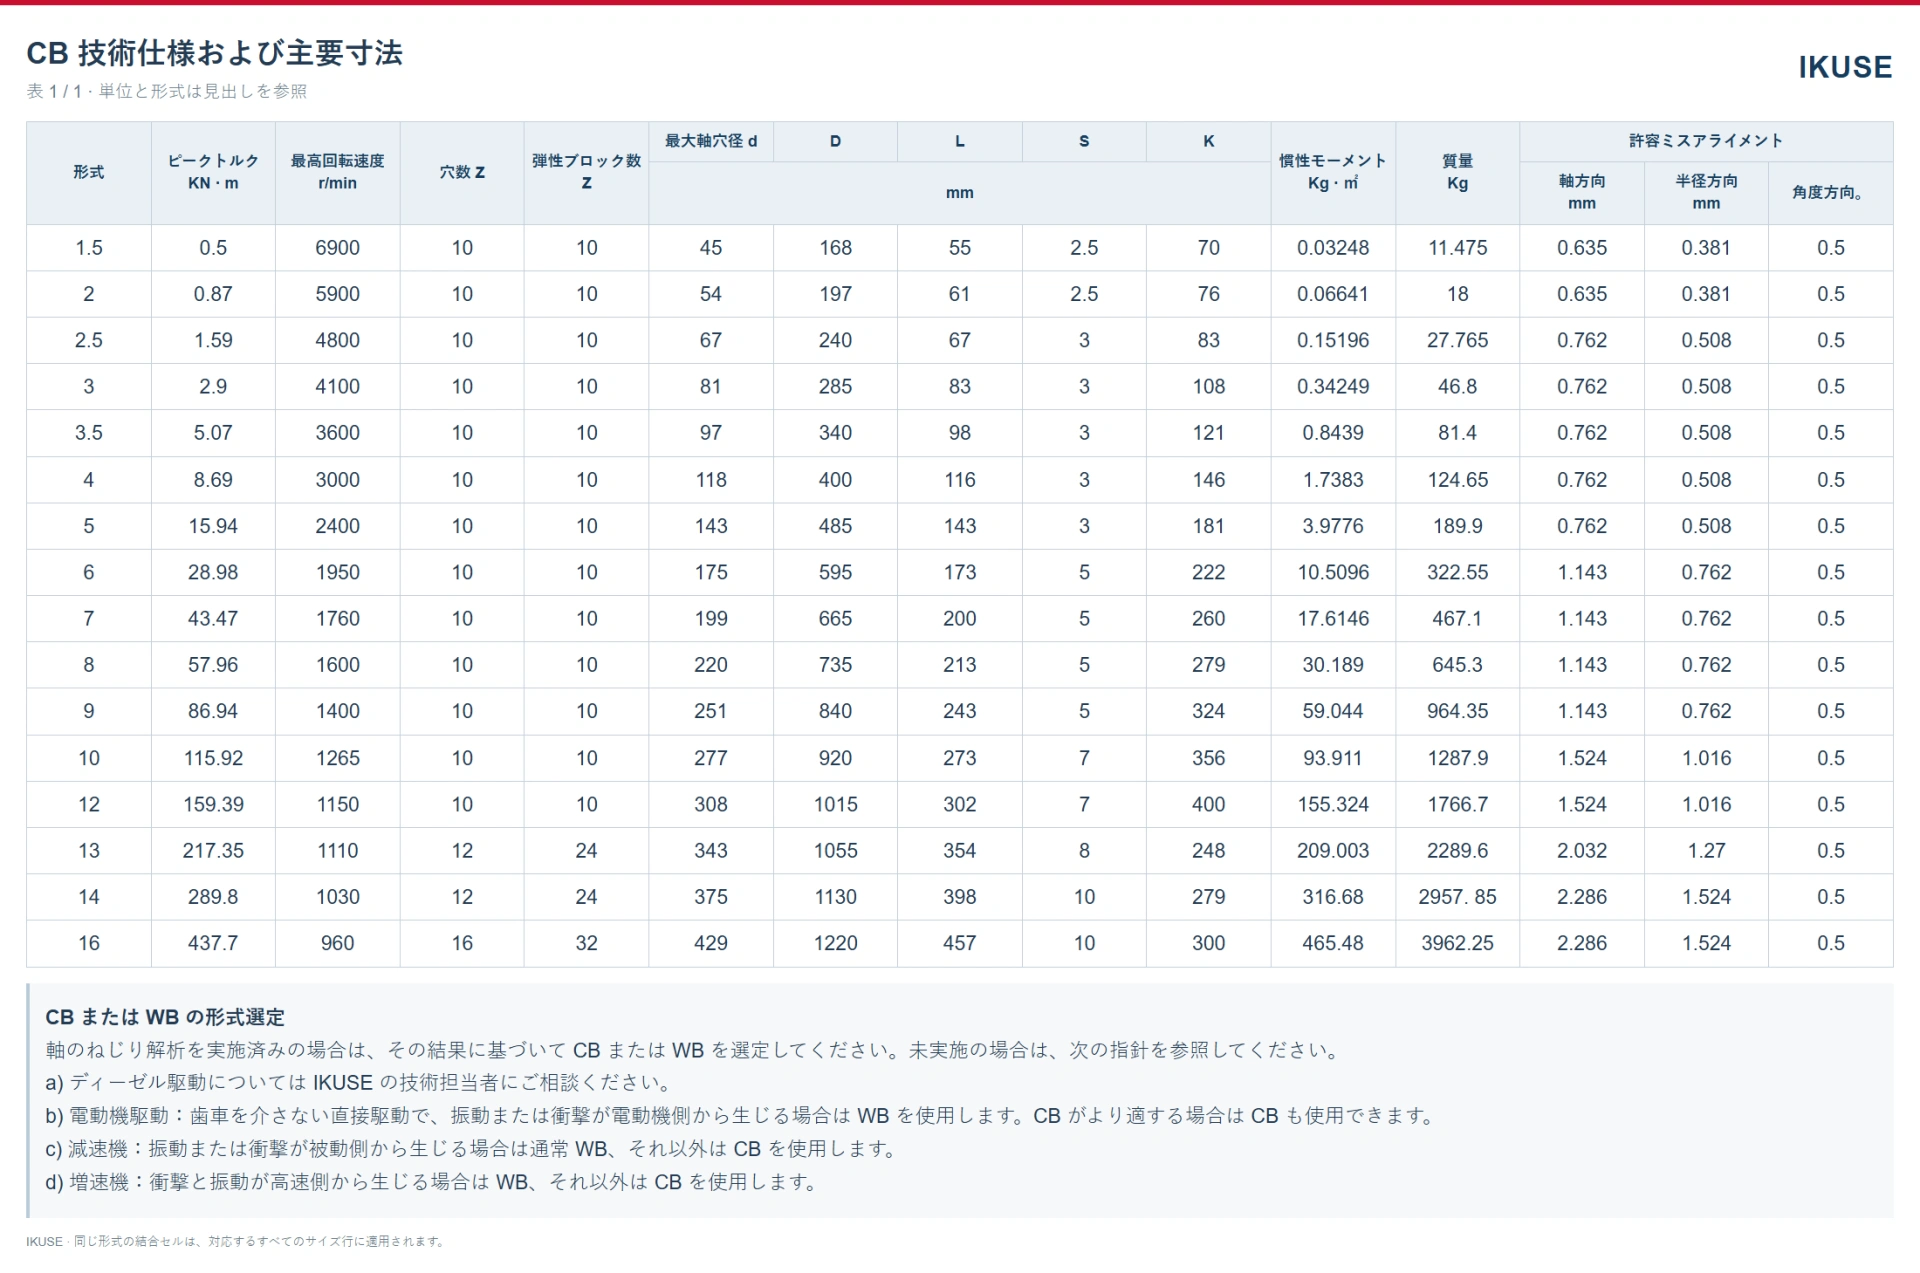This screenshot has width=1920, height=1273.
Task: Click the inertia value 0.03248
Action: click(1333, 248)
